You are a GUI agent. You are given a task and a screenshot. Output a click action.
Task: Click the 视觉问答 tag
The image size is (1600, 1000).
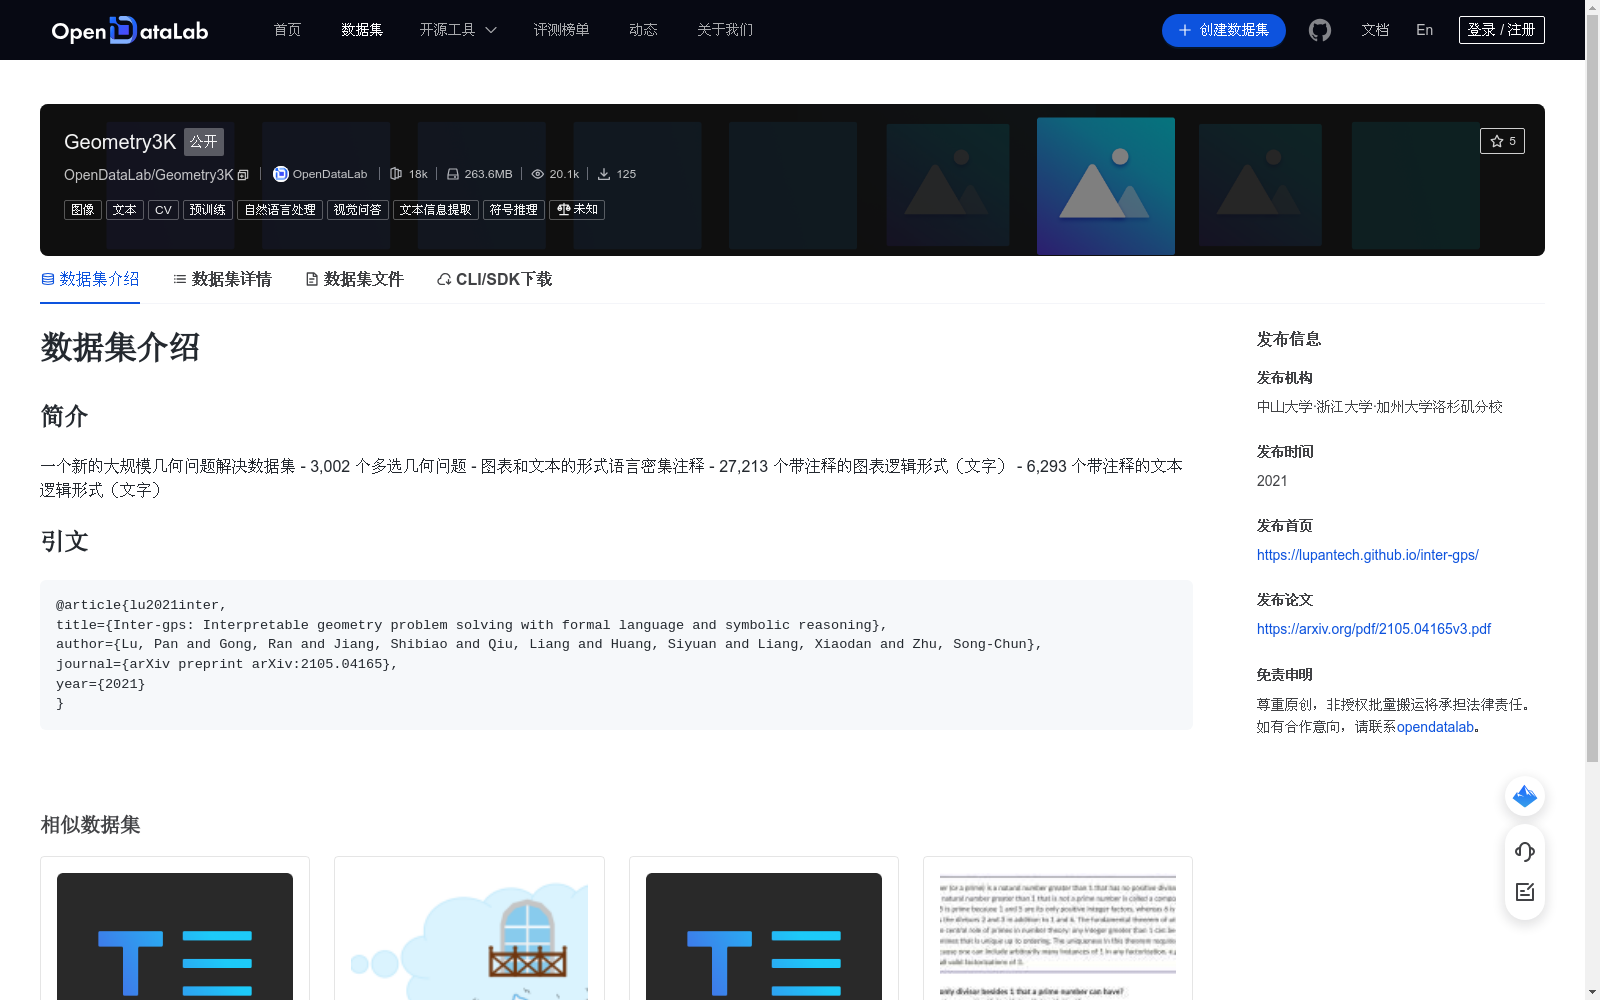point(358,210)
